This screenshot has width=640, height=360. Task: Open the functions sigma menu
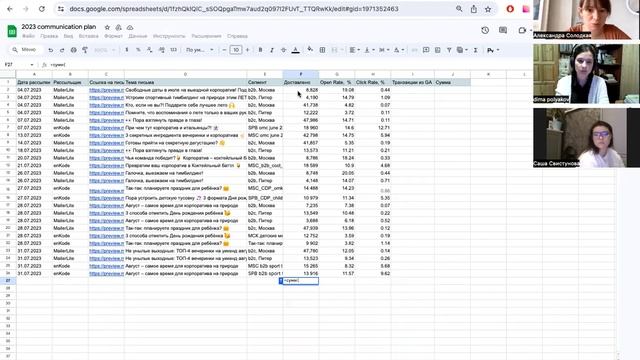click(476, 50)
